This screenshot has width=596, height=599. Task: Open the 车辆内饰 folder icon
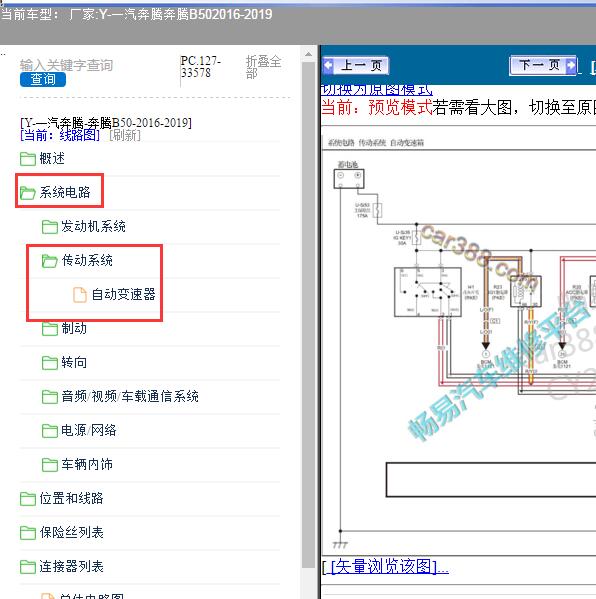click(50, 465)
